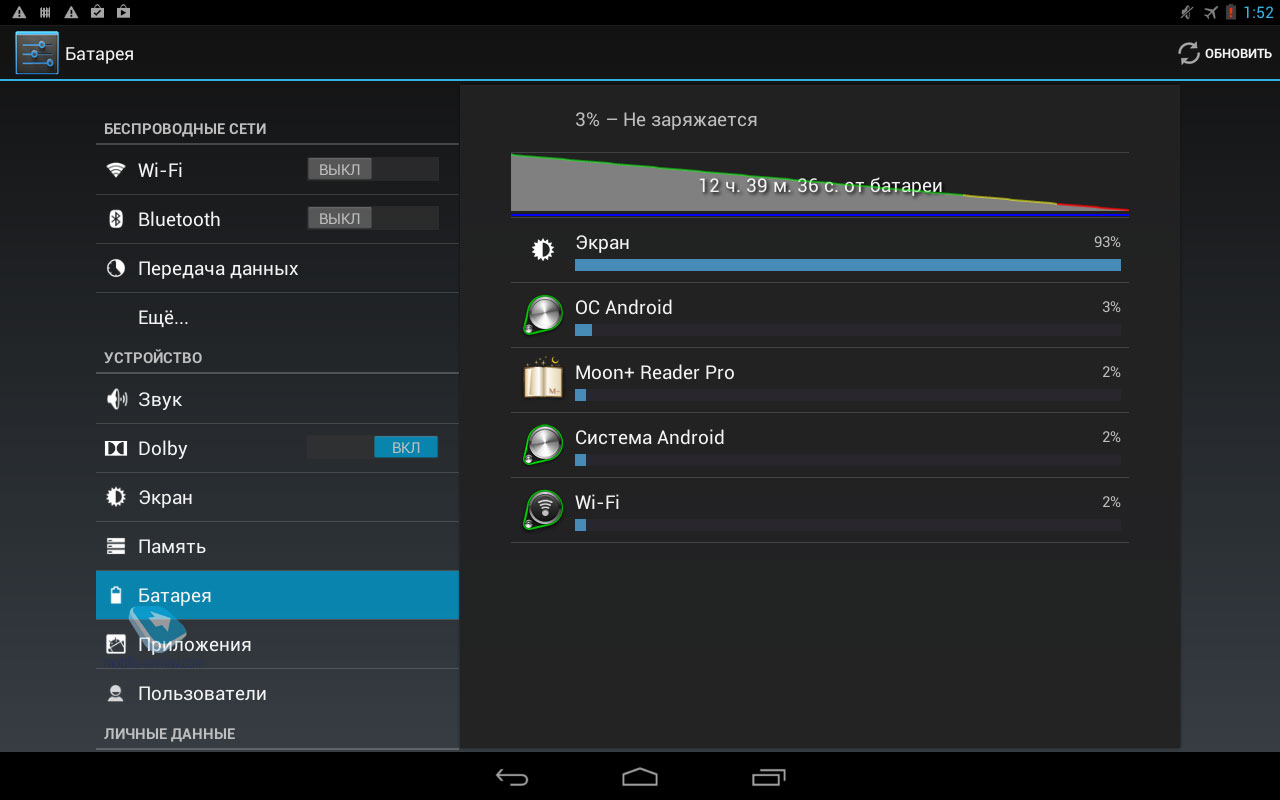This screenshot has height=800, width=1280.
Task: Tap the storage icon beside Память
Action: (x=116, y=546)
